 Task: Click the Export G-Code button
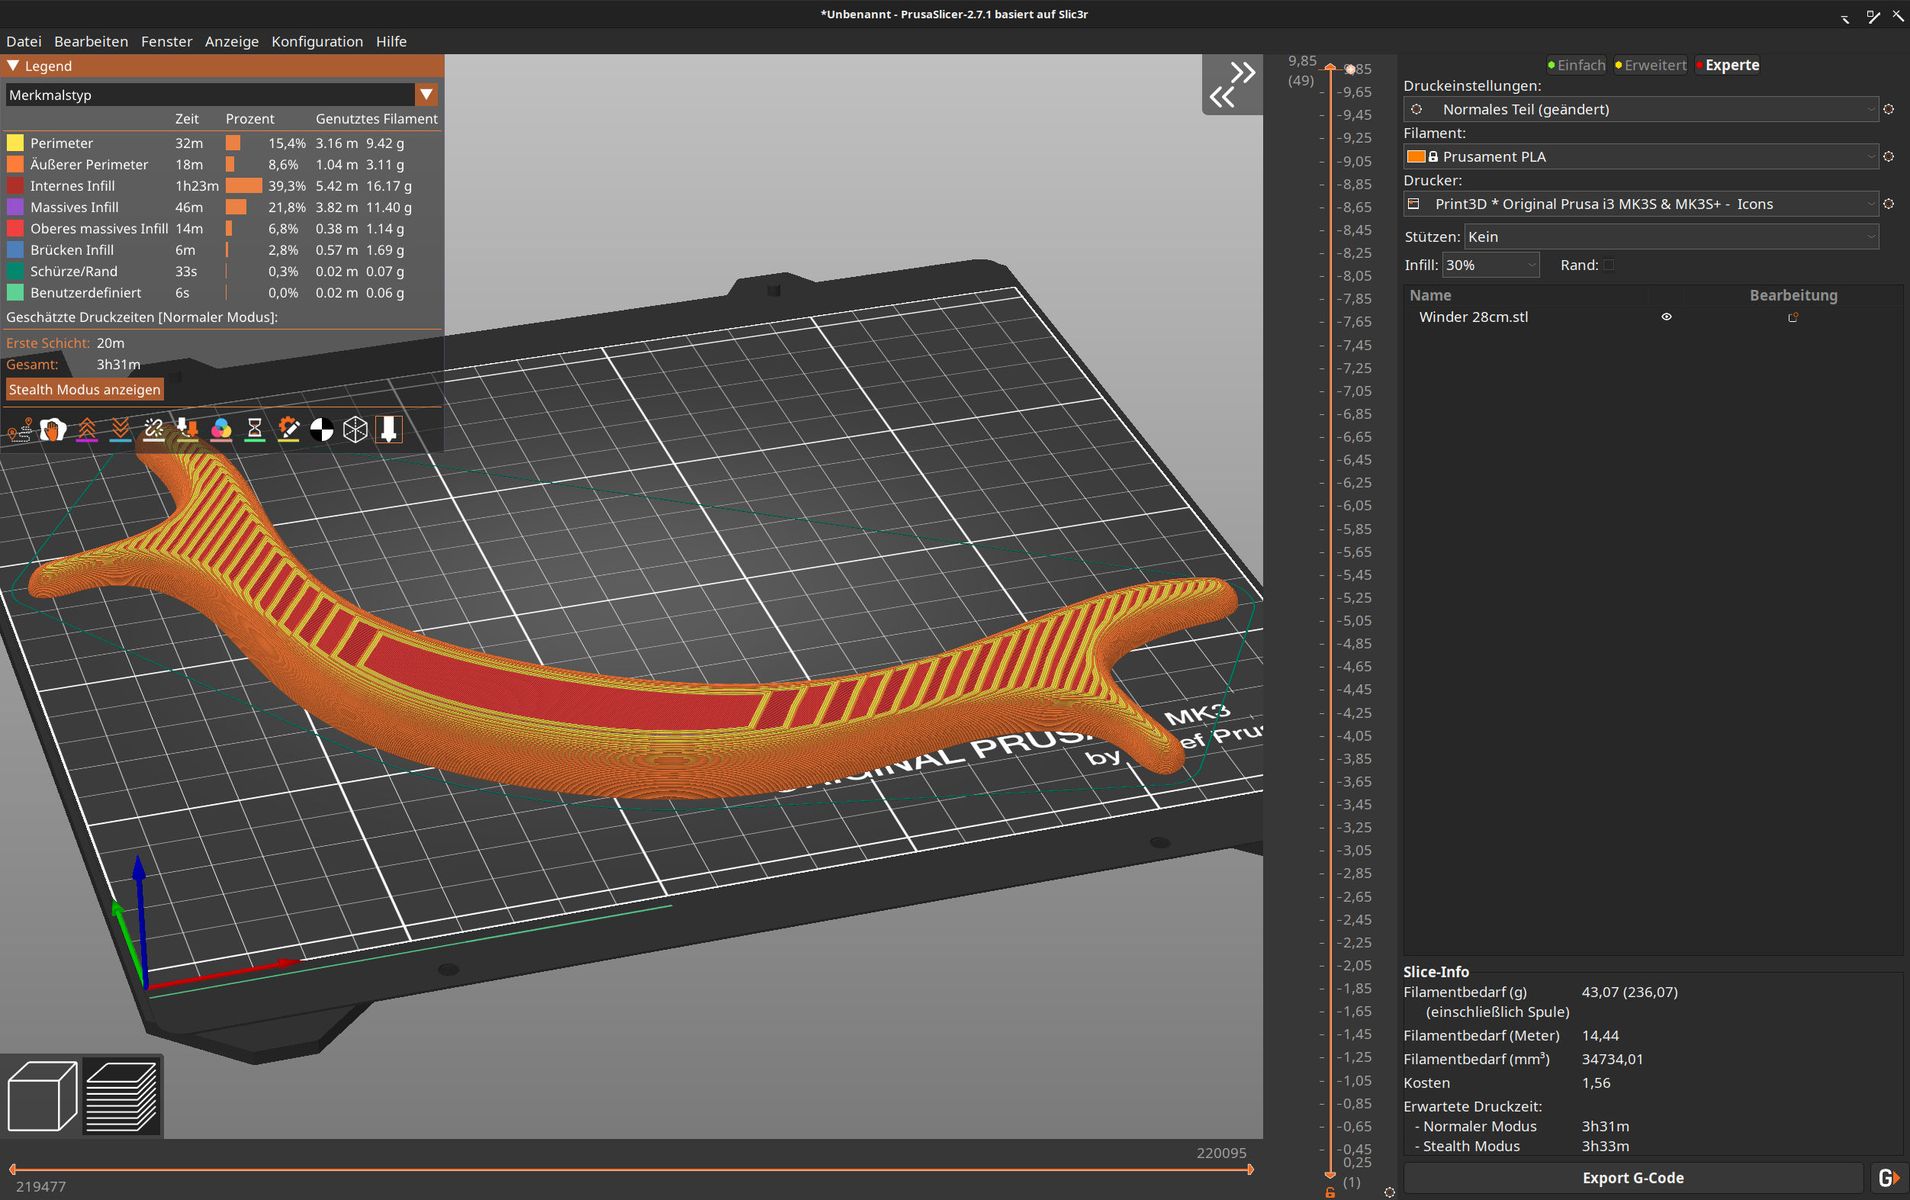[x=1632, y=1178]
